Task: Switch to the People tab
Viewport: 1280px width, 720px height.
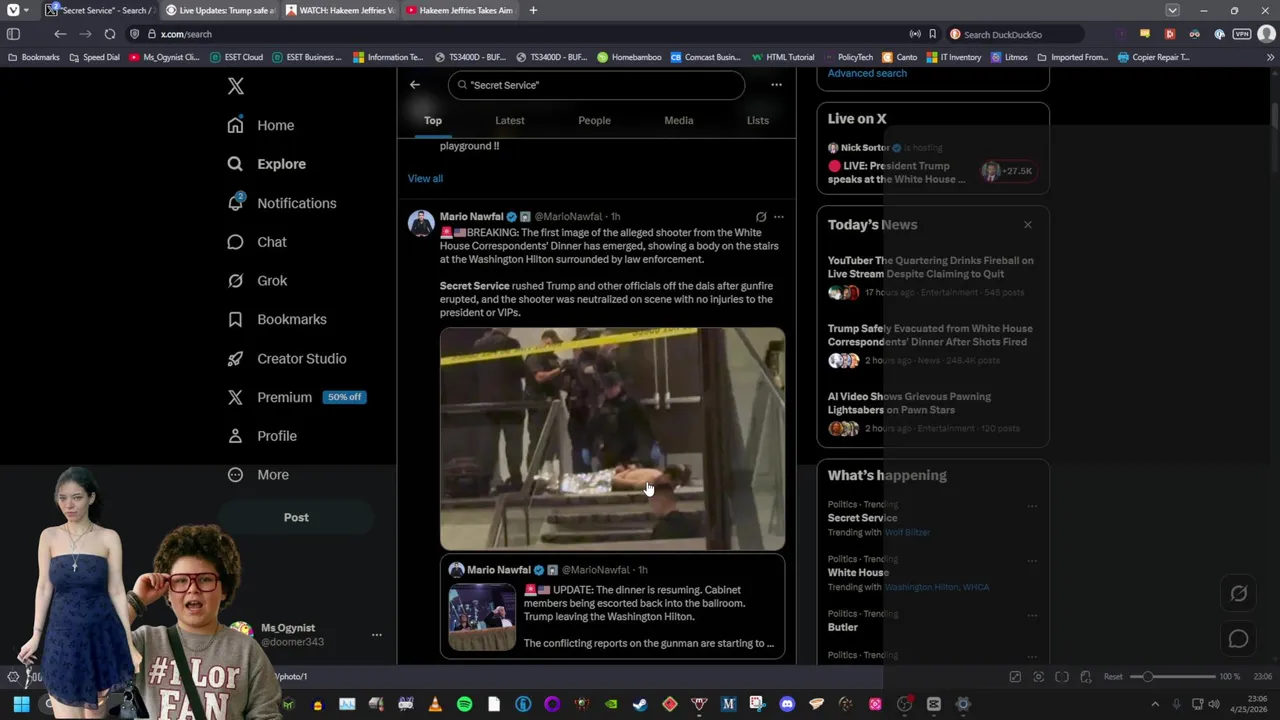Action: (x=594, y=120)
